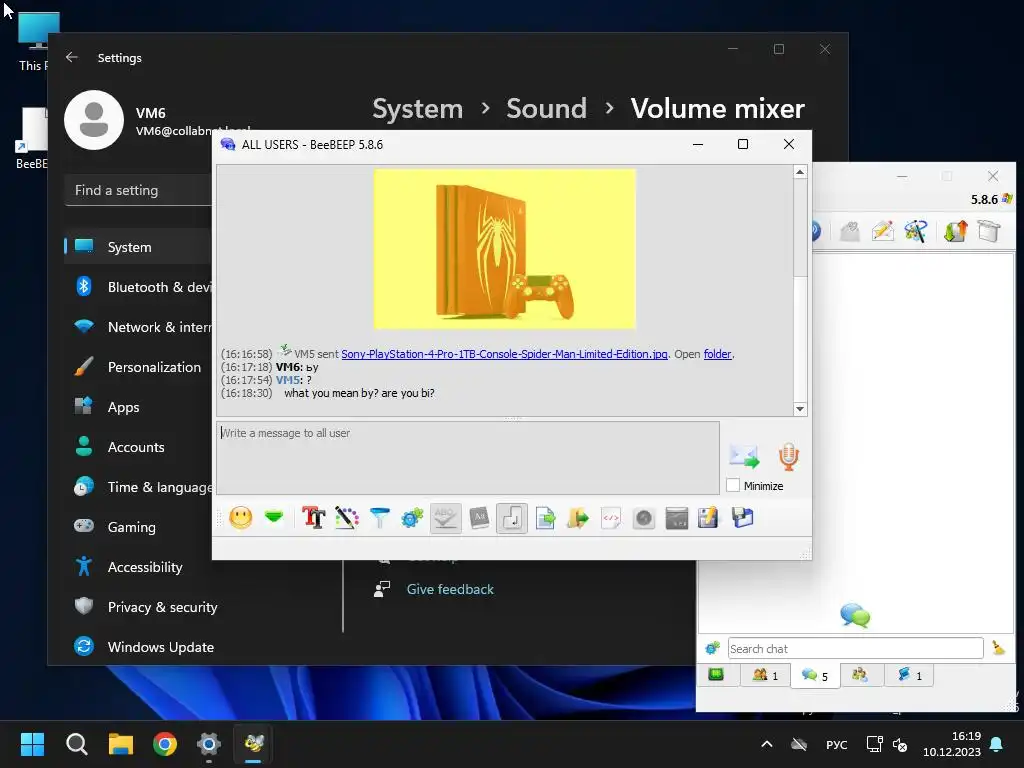Viewport: 1024px width, 768px height.
Task: Click the orange microphone voice message icon
Action: pyautogui.click(x=788, y=456)
